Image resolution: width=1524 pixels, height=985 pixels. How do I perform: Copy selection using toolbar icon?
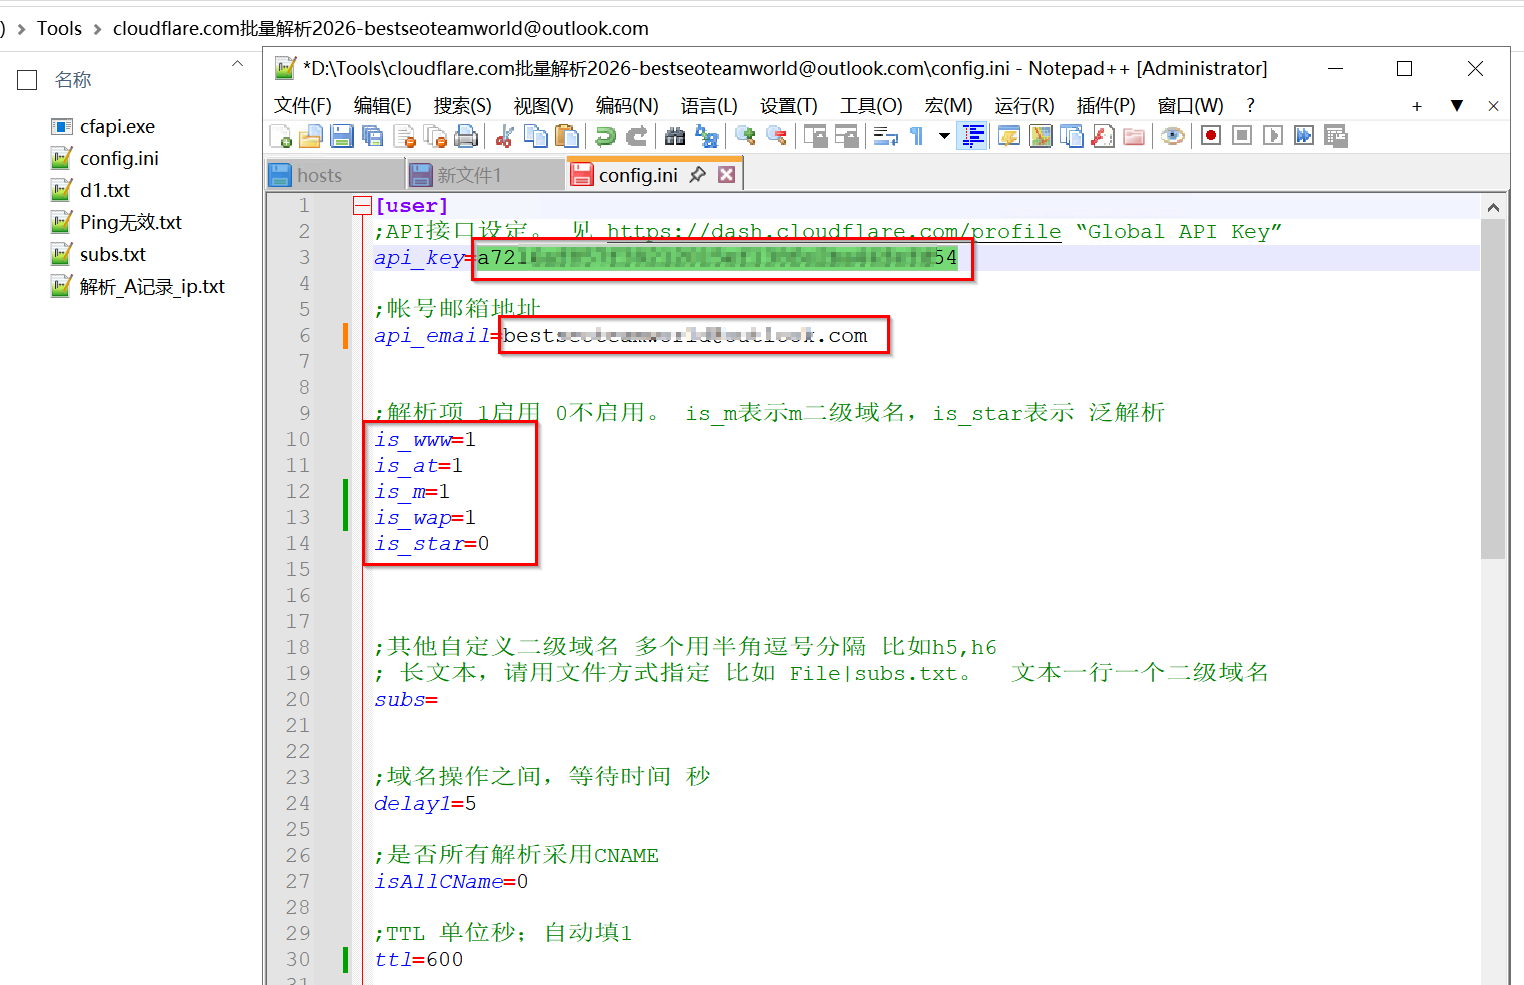[x=536, y=136]
